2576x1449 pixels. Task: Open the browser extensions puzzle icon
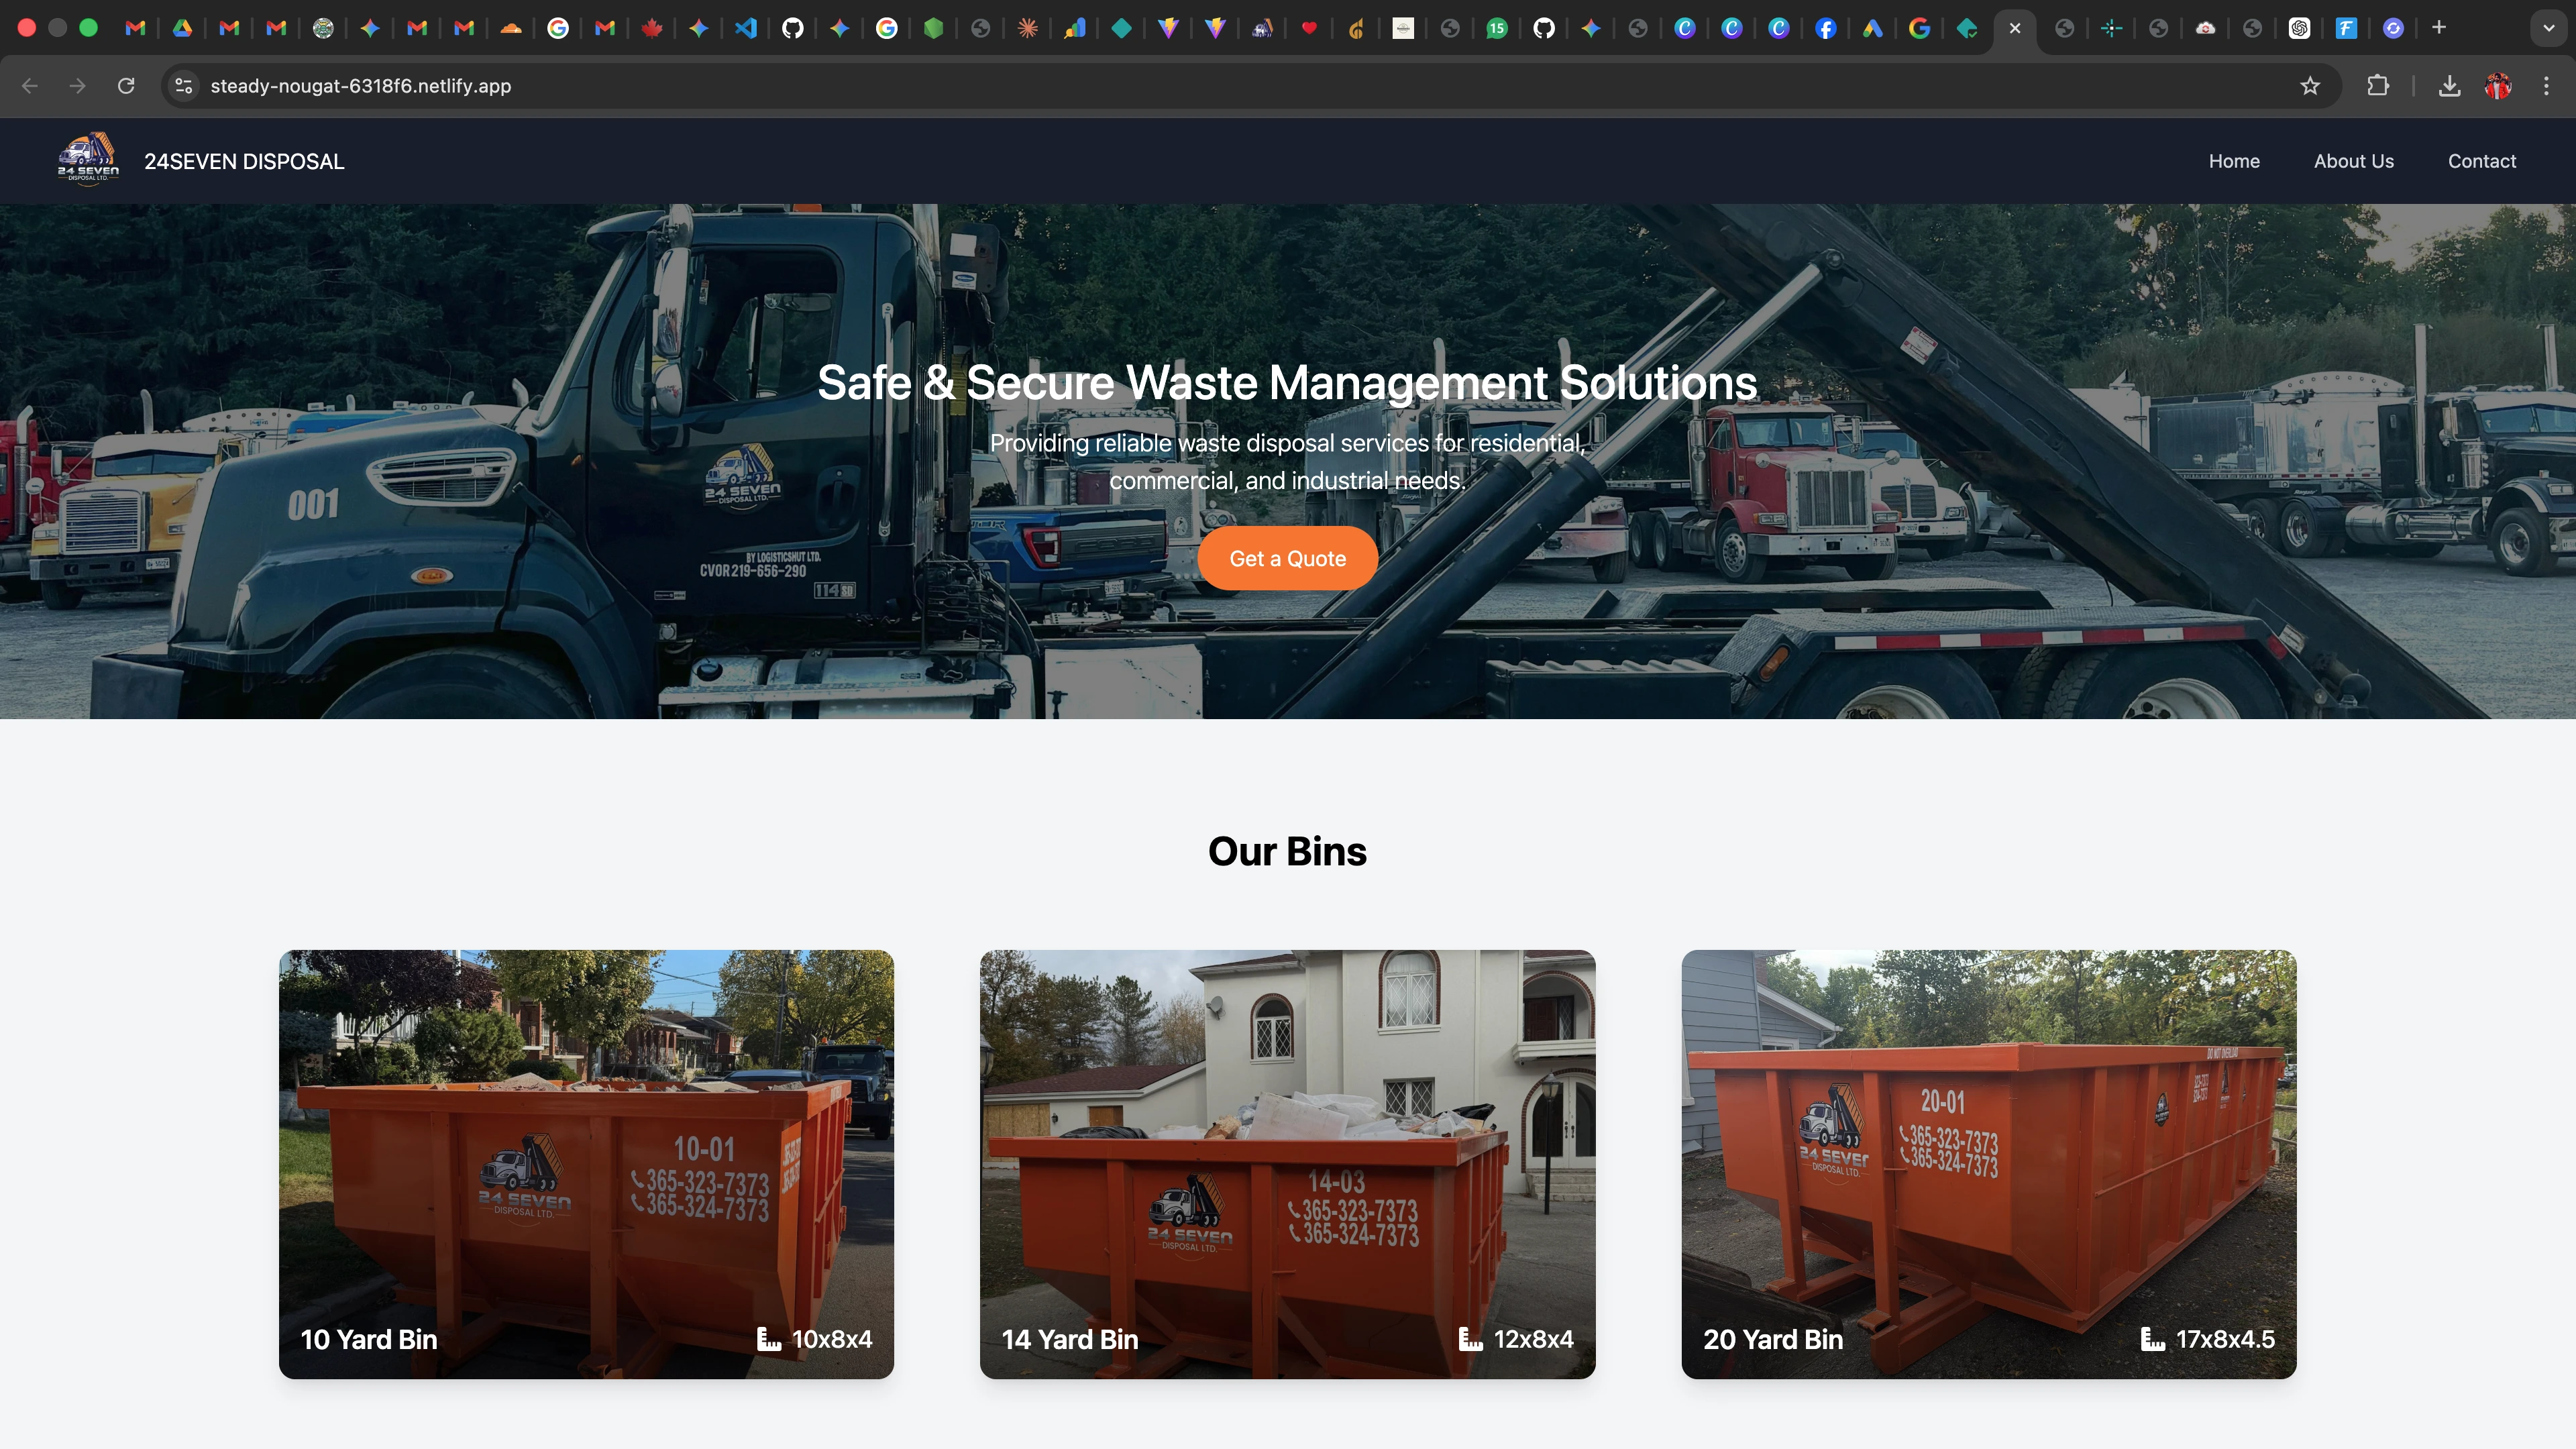click(2378, 86)
